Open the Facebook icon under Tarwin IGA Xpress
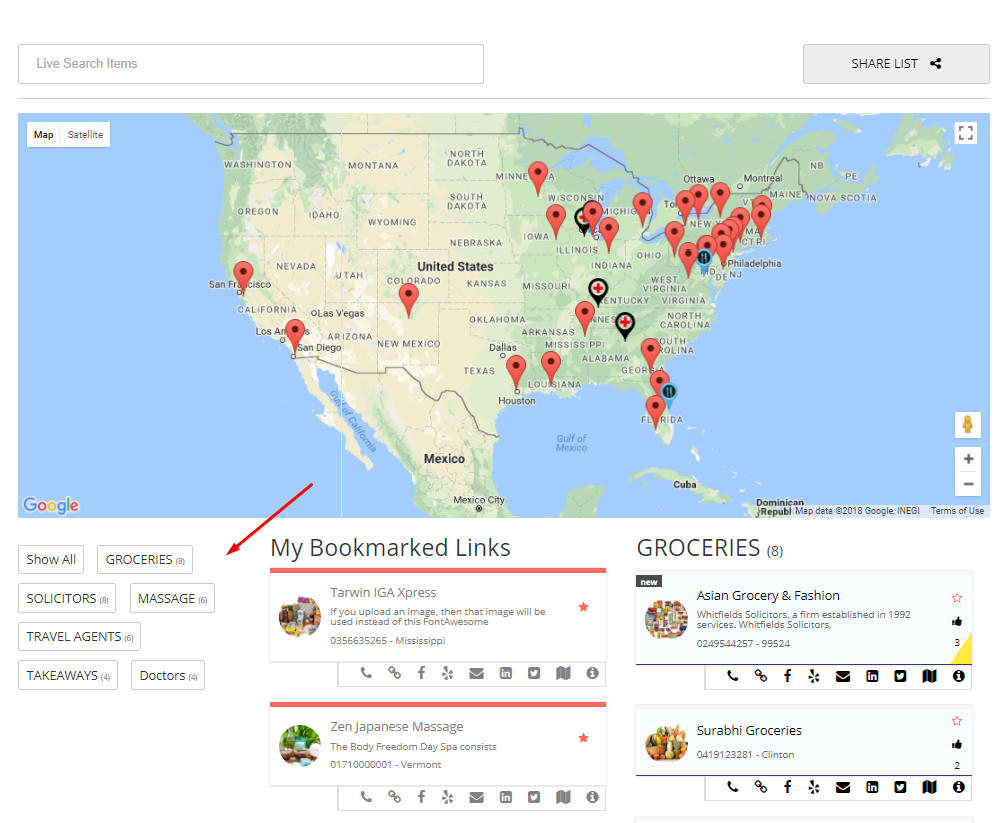This screenshot has width=1003, height=823. 422,673
